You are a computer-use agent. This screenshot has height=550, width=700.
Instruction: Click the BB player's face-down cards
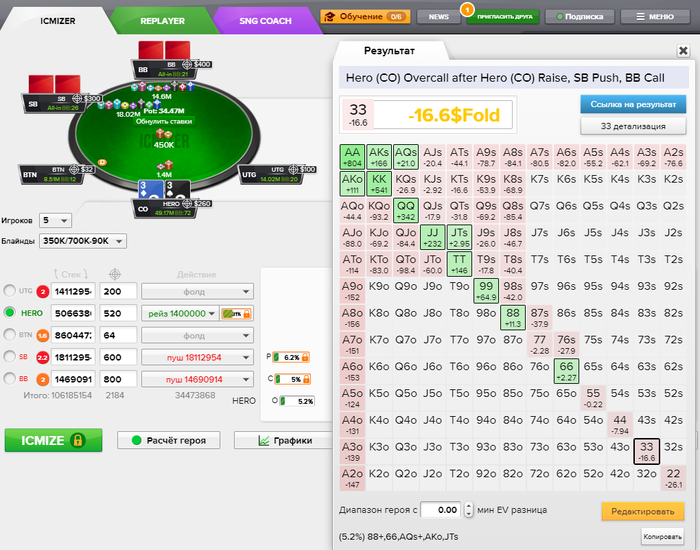coord(164,50)
